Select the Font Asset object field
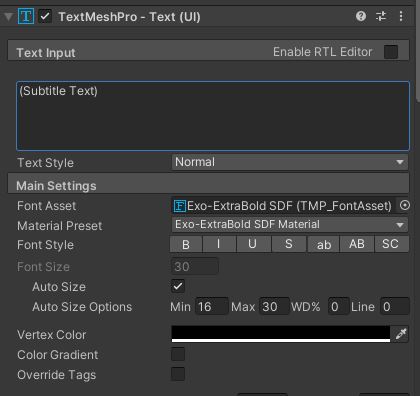The image size is (420, 396). coord(283,206)
